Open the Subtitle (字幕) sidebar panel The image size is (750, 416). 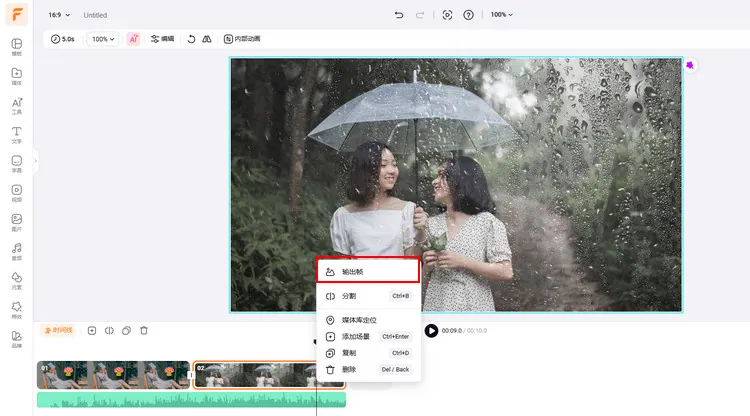point(16,164)
